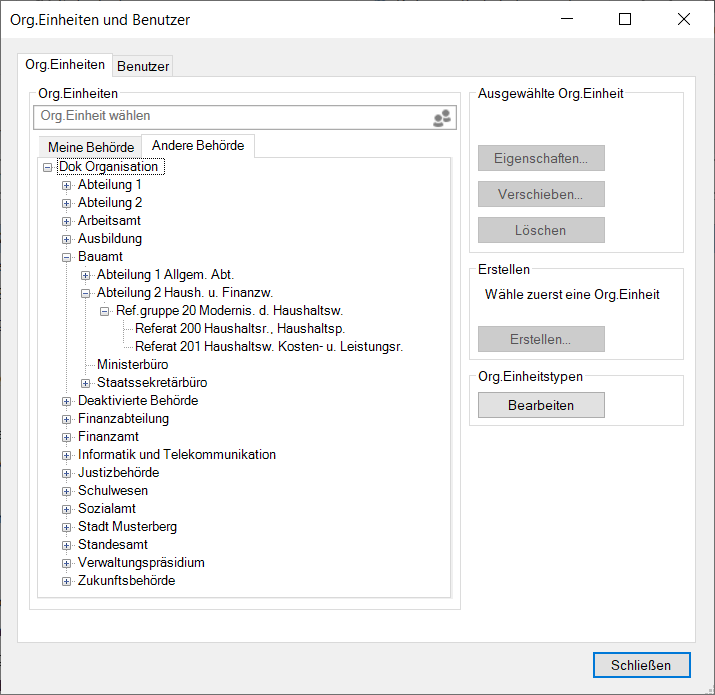Viewport: 715px width, 695px height.
Task: Collapse the Bauamt tree node
Action: point(67,257)
